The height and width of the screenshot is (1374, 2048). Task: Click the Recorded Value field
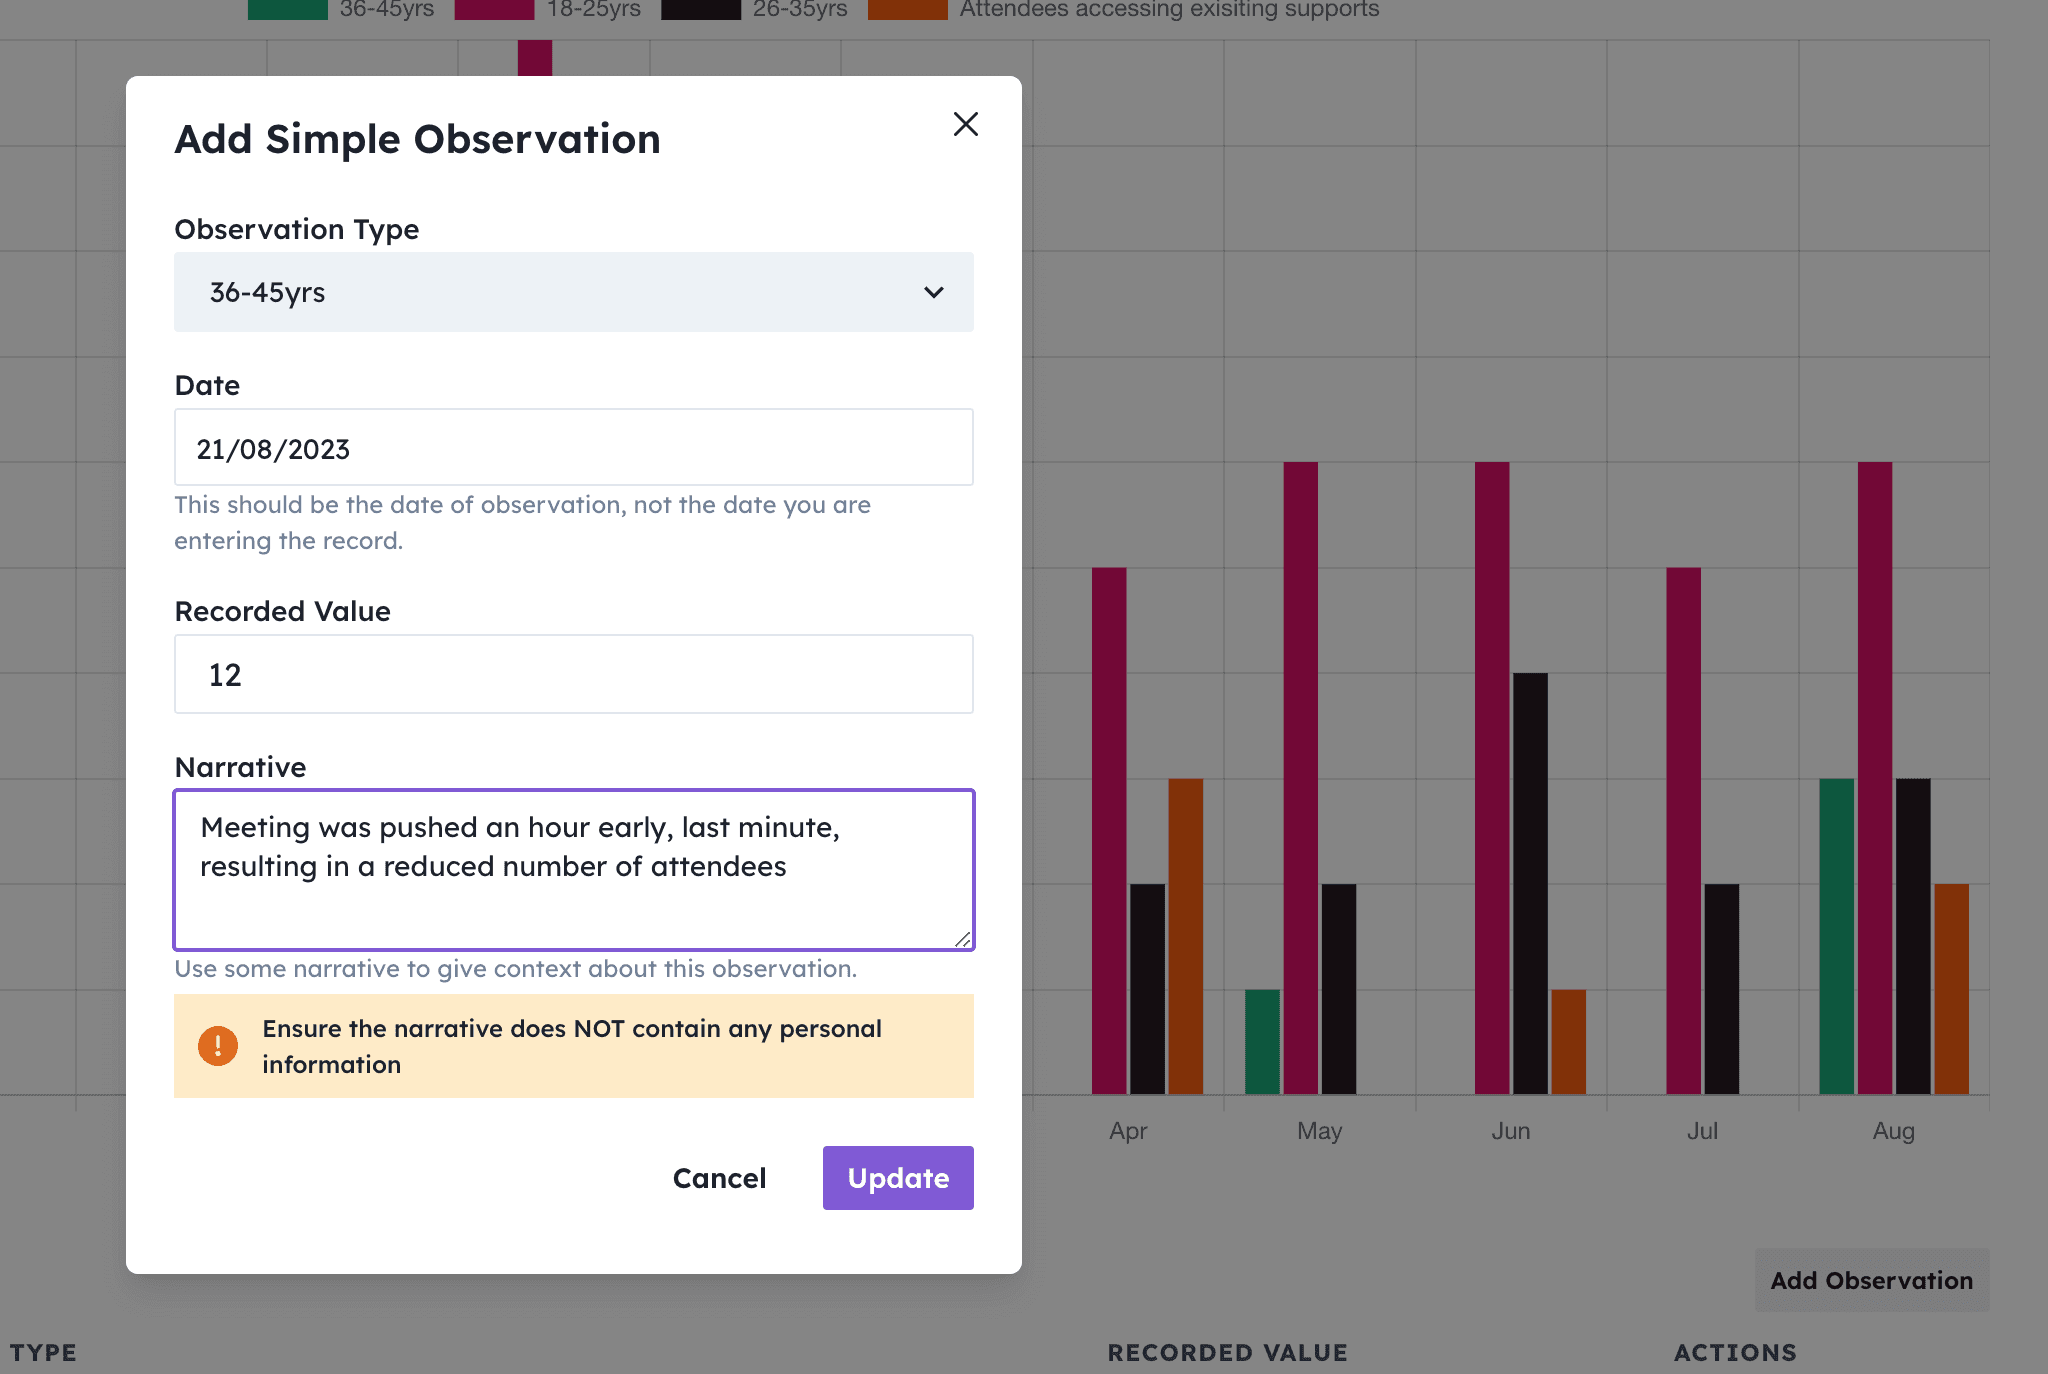click(x=573, y=674)
